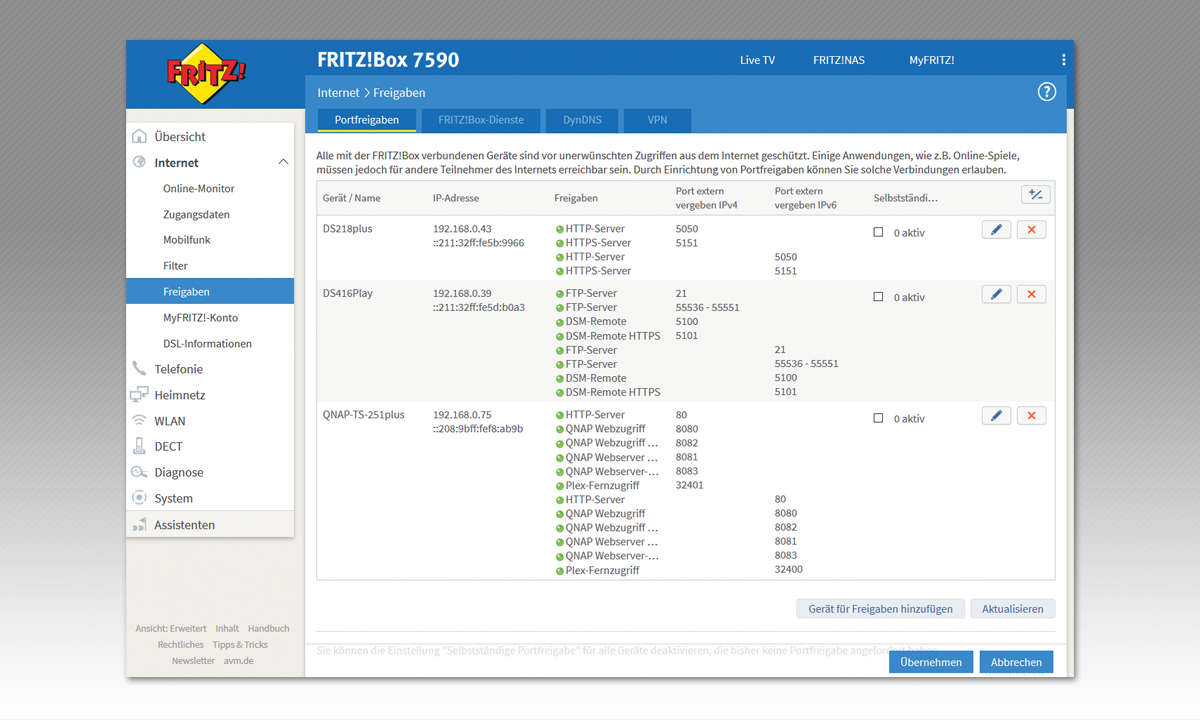The width and height of the screenshot is (1200, 720).
Task: Open MyFRITZ! in header
Action: coord(932,60)
